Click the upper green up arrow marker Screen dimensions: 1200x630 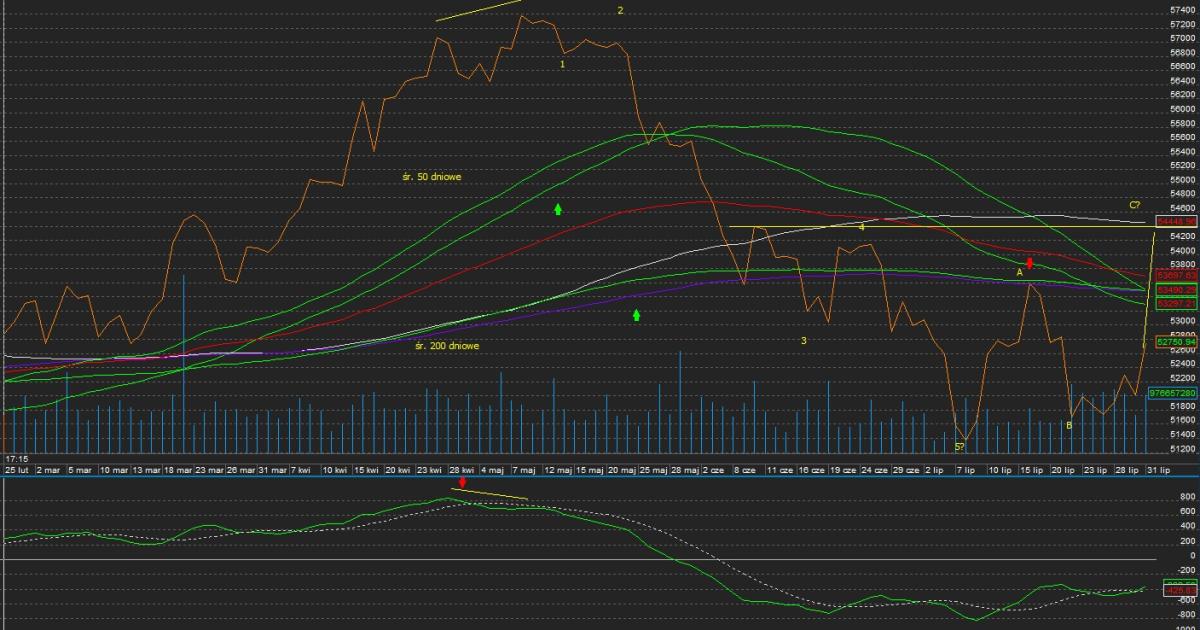tap(558, 209)
